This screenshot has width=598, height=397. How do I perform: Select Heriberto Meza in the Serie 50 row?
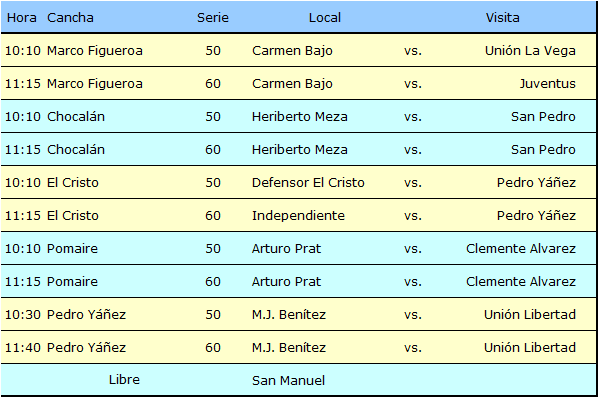[299, 116]
